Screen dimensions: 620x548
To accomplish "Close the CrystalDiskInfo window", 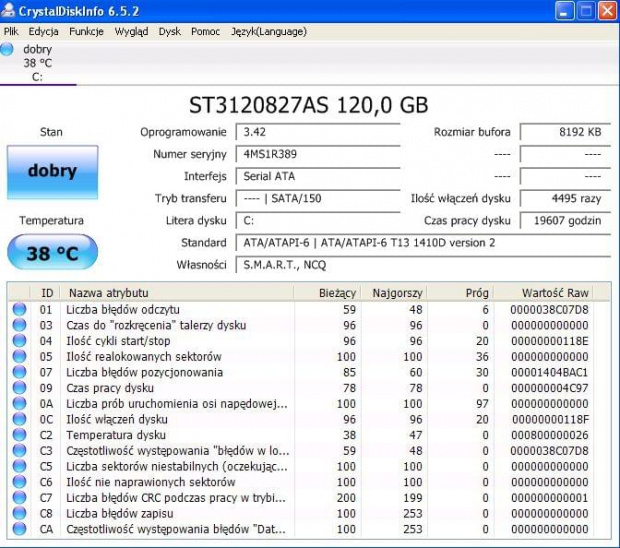I will pyautogui.click(x=607, y=11).
